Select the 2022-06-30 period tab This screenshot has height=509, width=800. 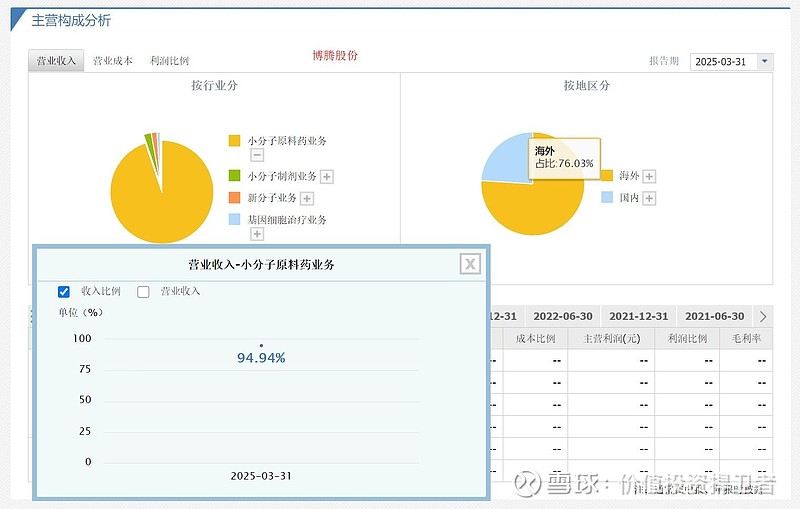pos(563,316)
